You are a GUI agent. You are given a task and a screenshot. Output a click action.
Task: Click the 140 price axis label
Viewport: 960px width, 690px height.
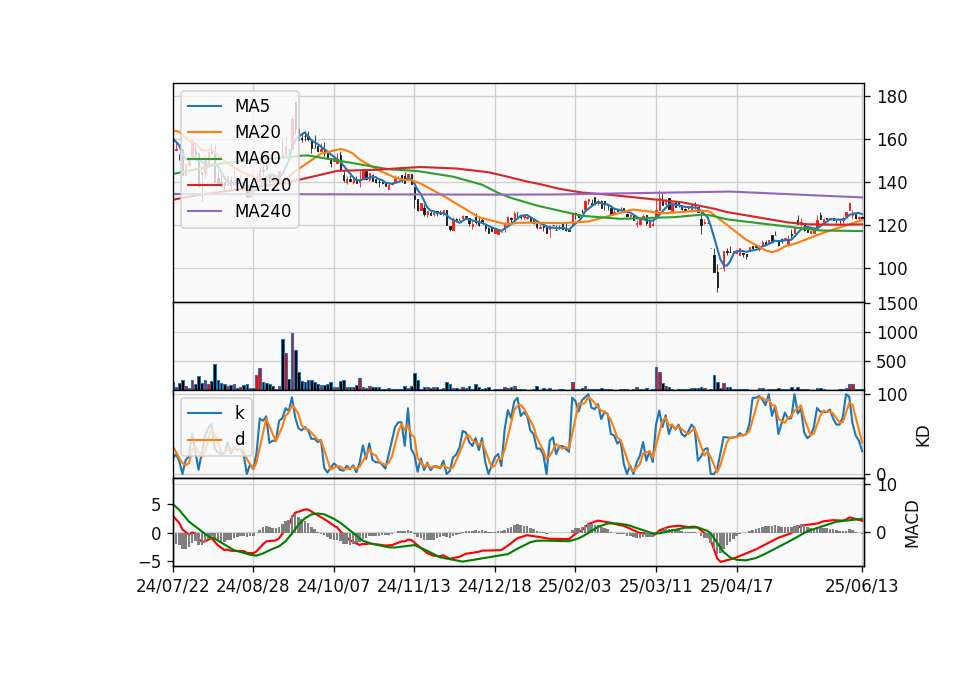(x=892, y=182)
